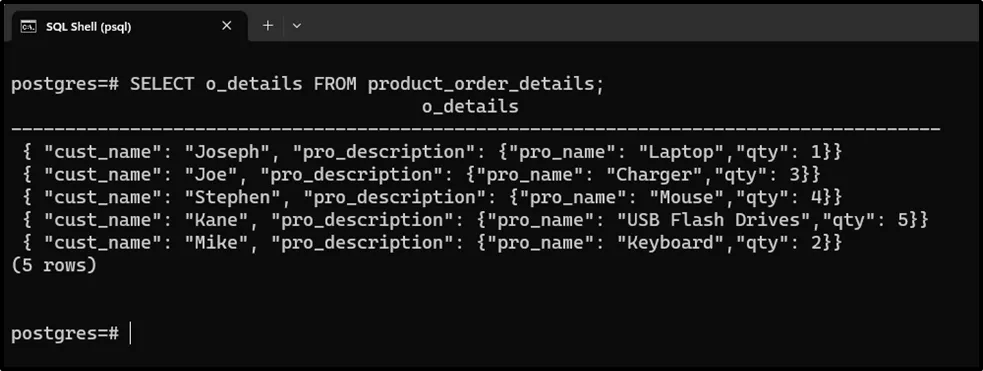Close the SQL Shell (psql) tab

click(226, 26)
